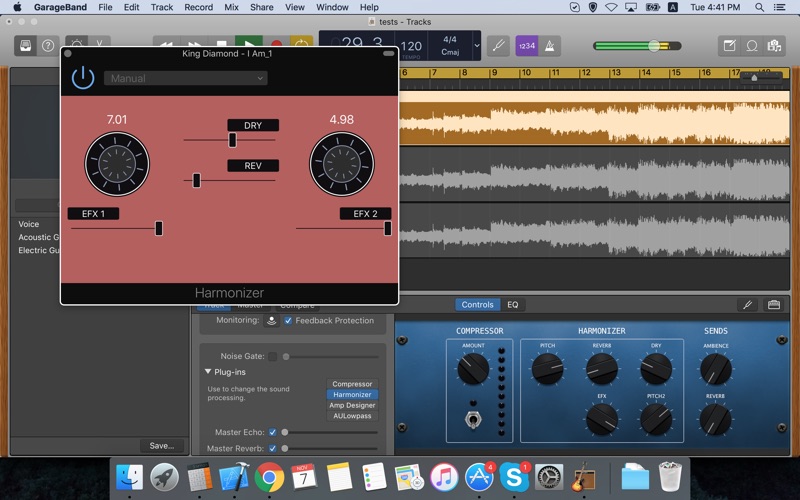The width and height of the screenshot is (800, 500).
Task: Toggle the metronome icon
Action: 549,46
